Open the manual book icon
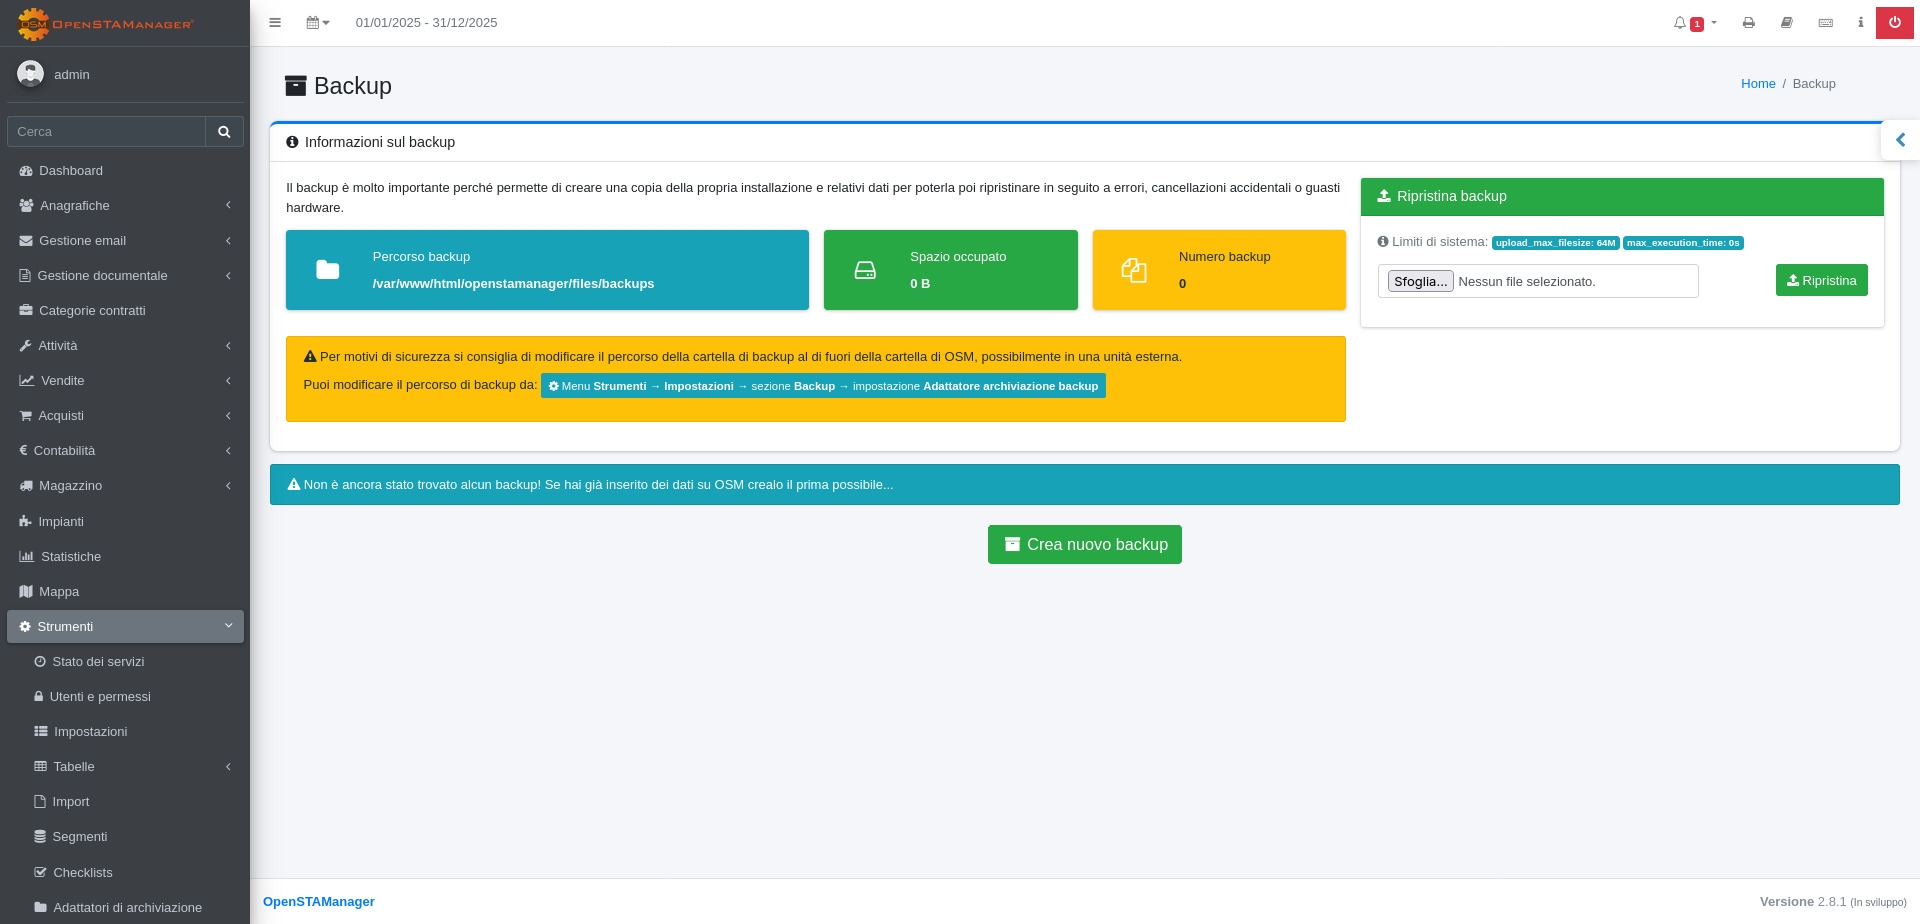The width and height of the screenshot is (1920, 924). pyautogui.click(x=1786, y=23)
